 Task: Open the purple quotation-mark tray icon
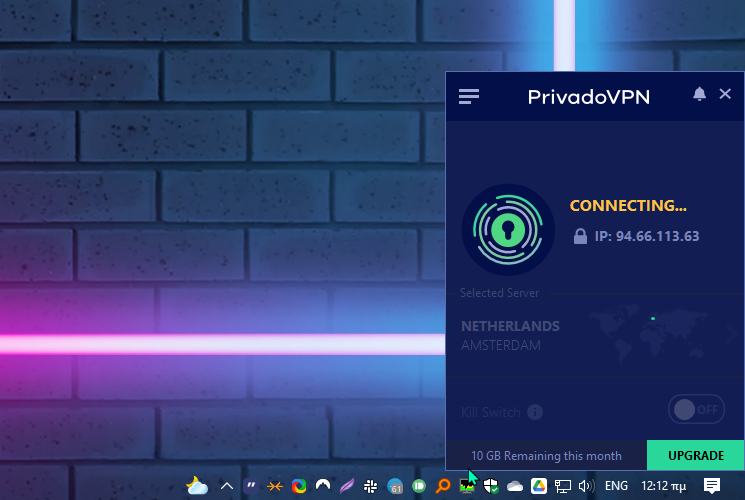coord(251,486)
